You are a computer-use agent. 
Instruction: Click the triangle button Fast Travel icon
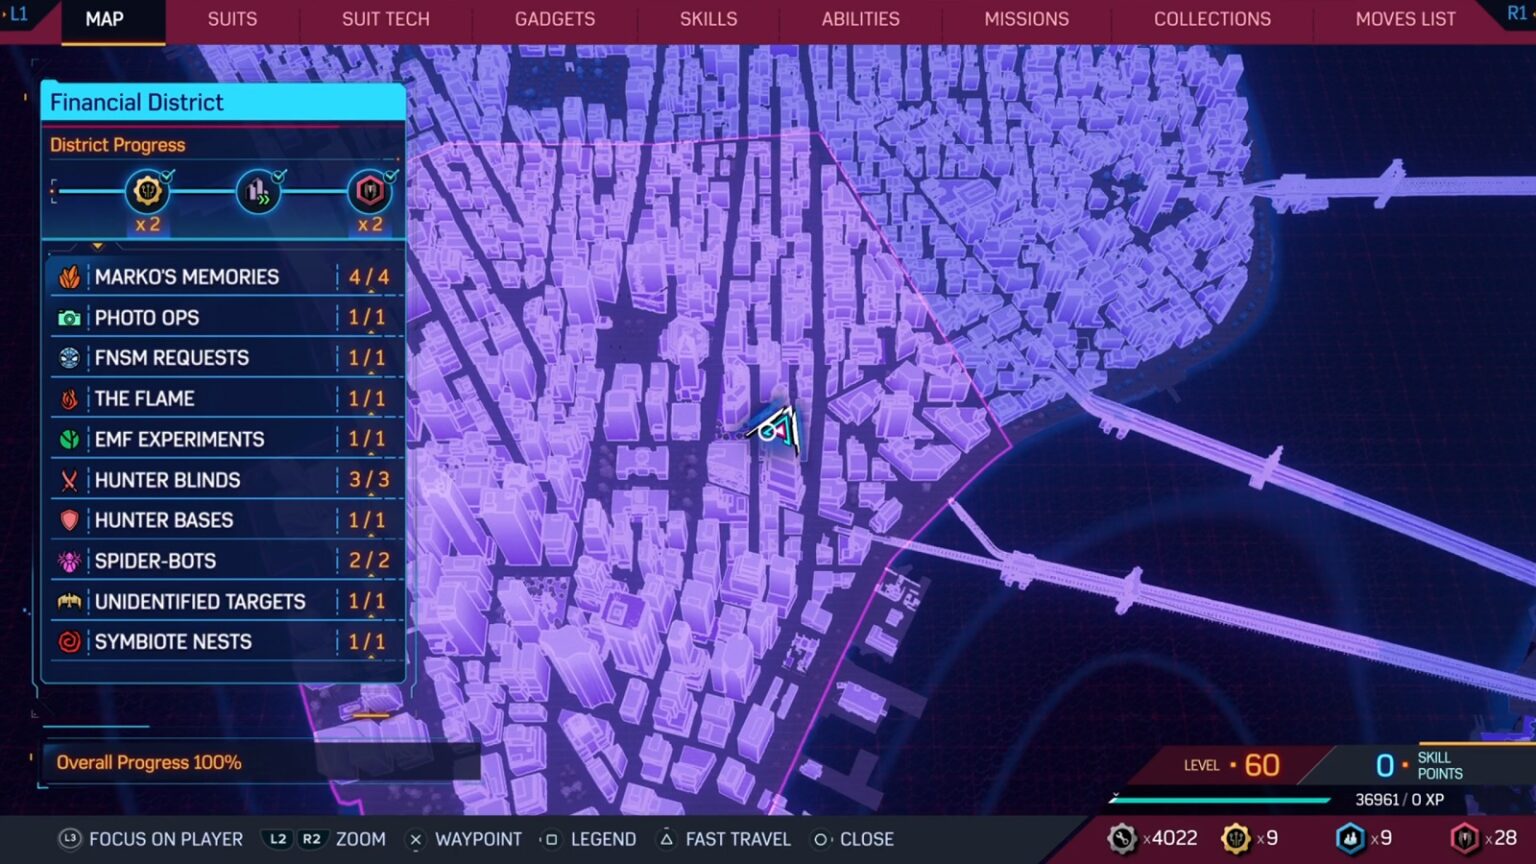coord(666,839)
